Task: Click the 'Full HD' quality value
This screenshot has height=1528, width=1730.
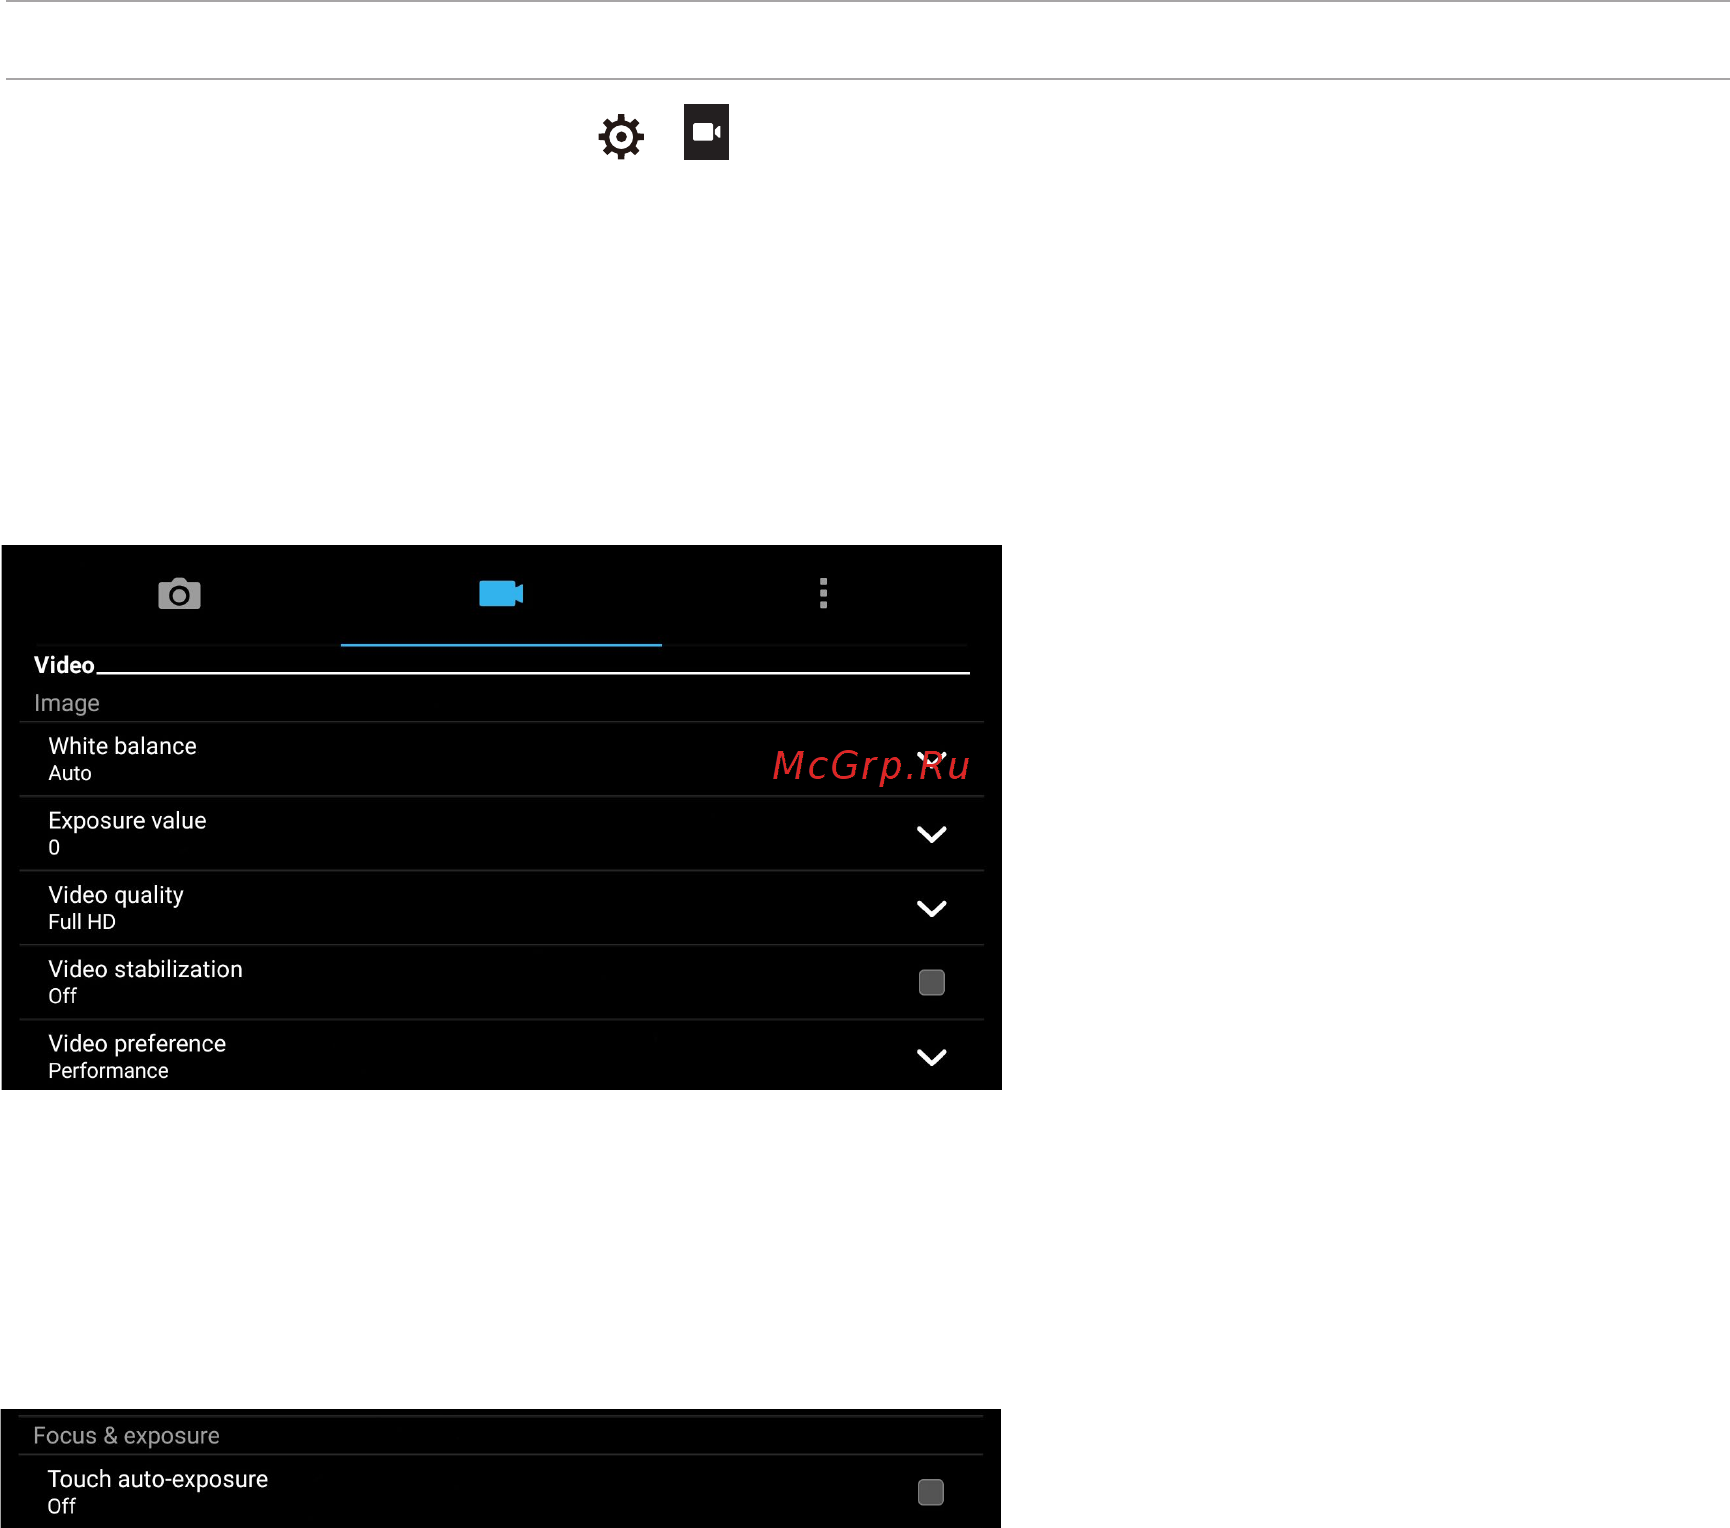Action: click(x=82, y=922)
